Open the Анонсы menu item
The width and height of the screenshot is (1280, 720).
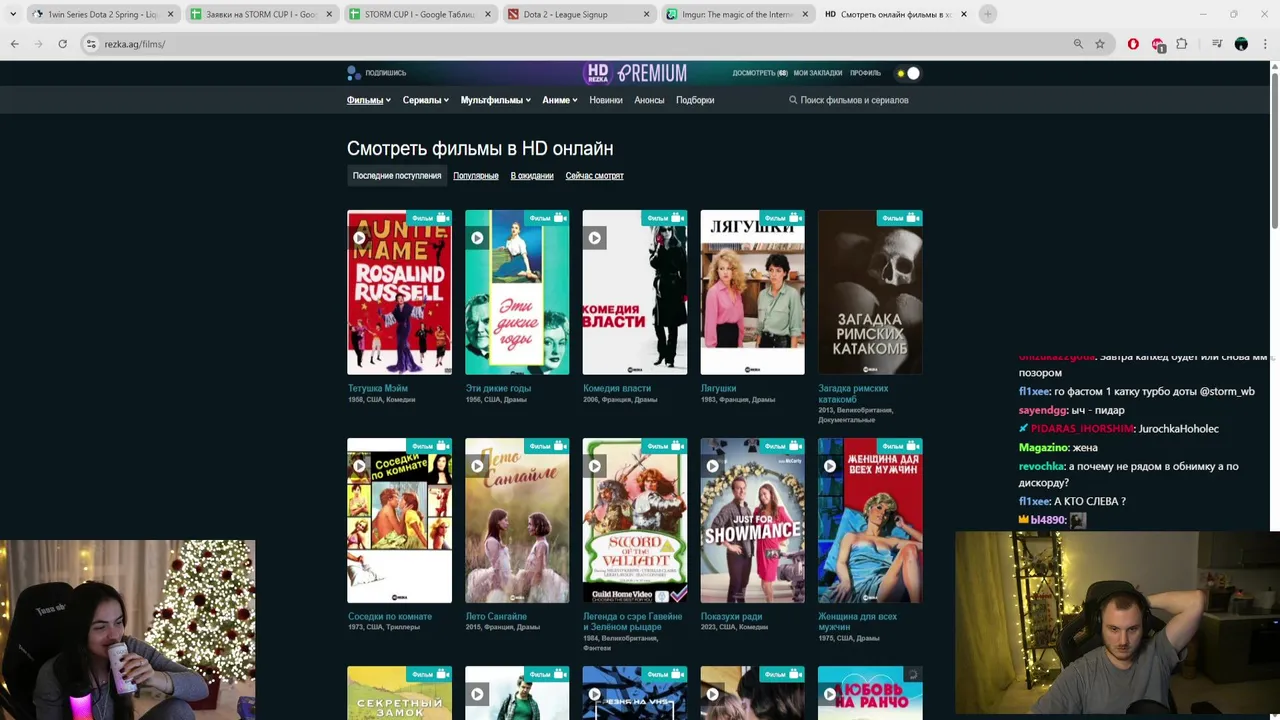649,100
